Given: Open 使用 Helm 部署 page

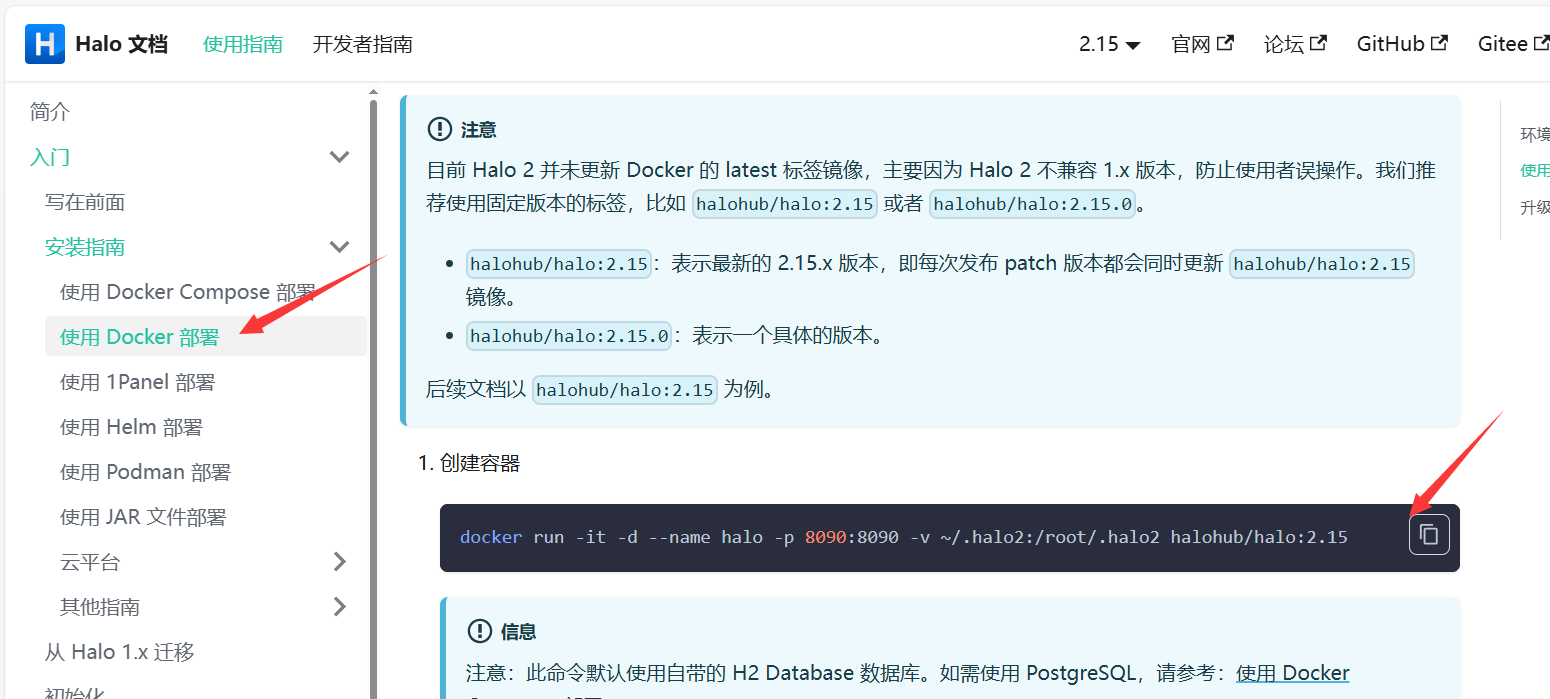Looking at the screenshot, I should coord(132,427).
